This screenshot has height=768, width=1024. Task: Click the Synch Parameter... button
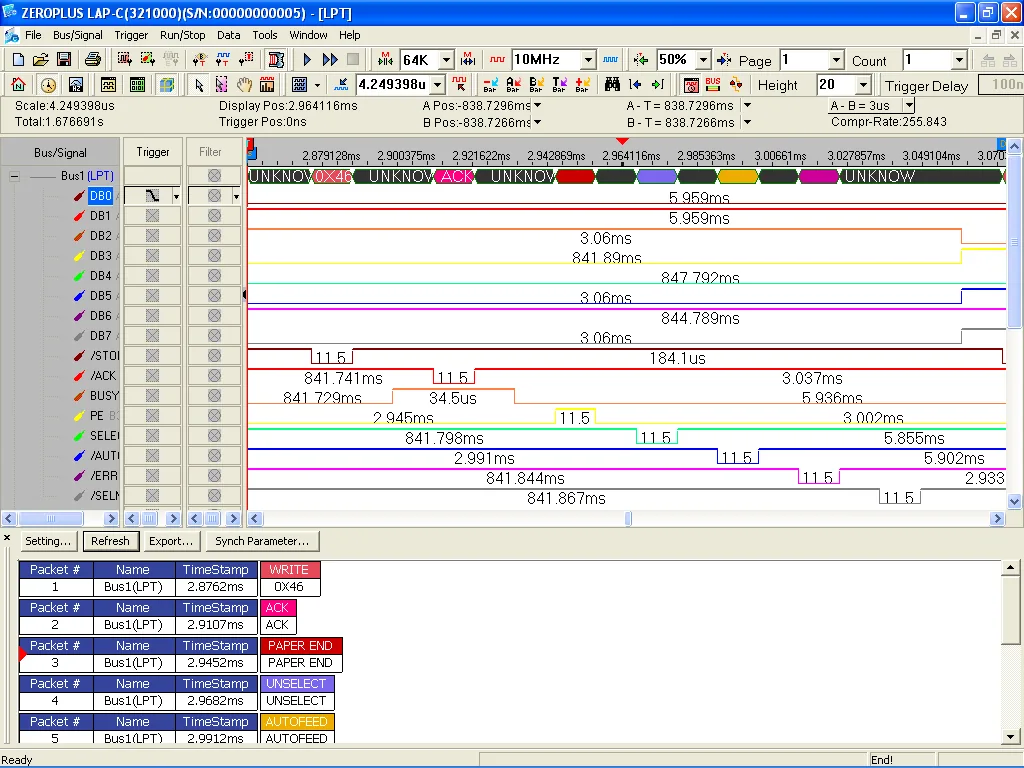point(262,541)
